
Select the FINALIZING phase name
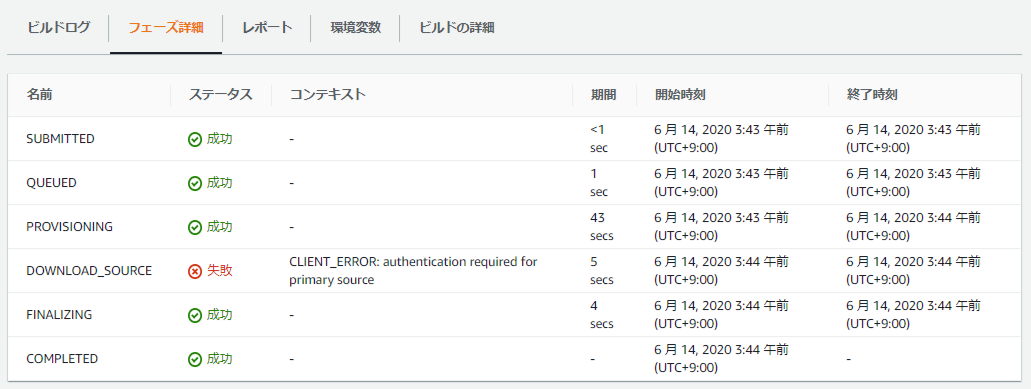coord(59,315)
